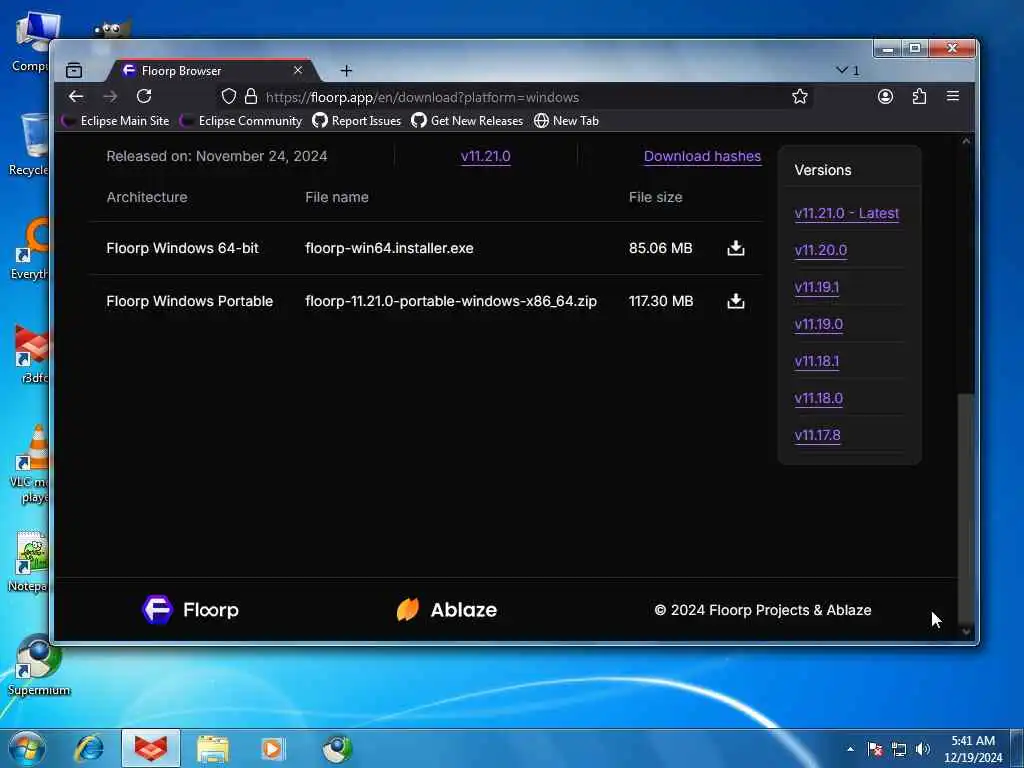Open the account profile icon

click(886, 97)
